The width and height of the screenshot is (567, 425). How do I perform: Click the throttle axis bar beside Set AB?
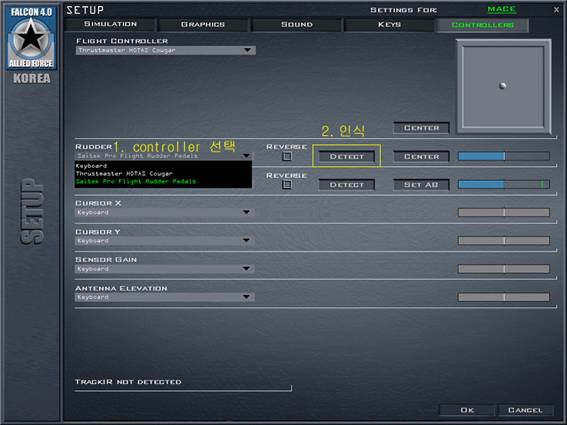[x=504, y=184]
